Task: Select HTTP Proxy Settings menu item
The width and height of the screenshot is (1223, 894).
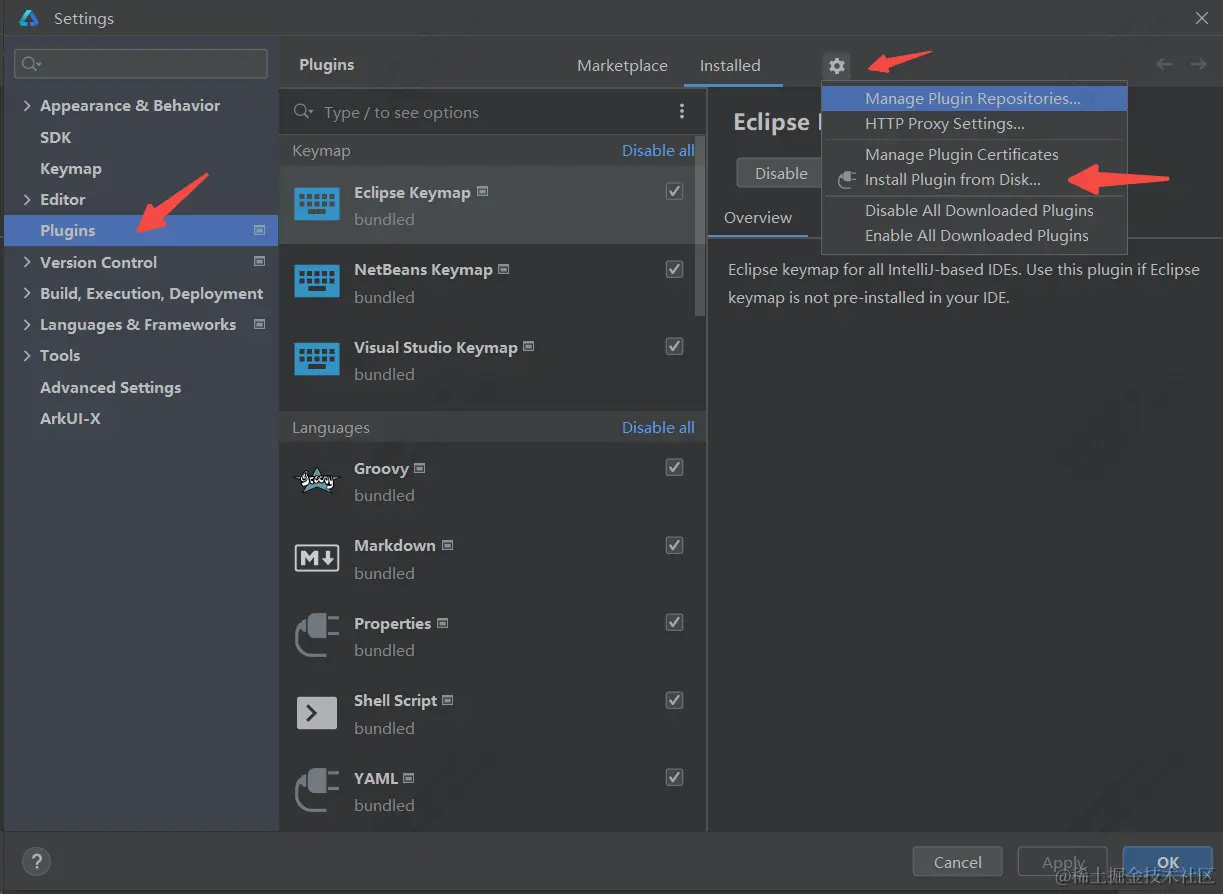Action: pyautogui.click(x=974, y=124)
